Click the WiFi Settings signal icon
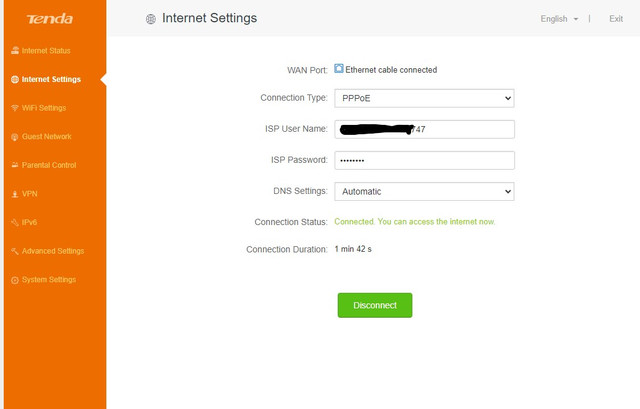This screenshot has height=409, width=640. [x=15, y=108]
